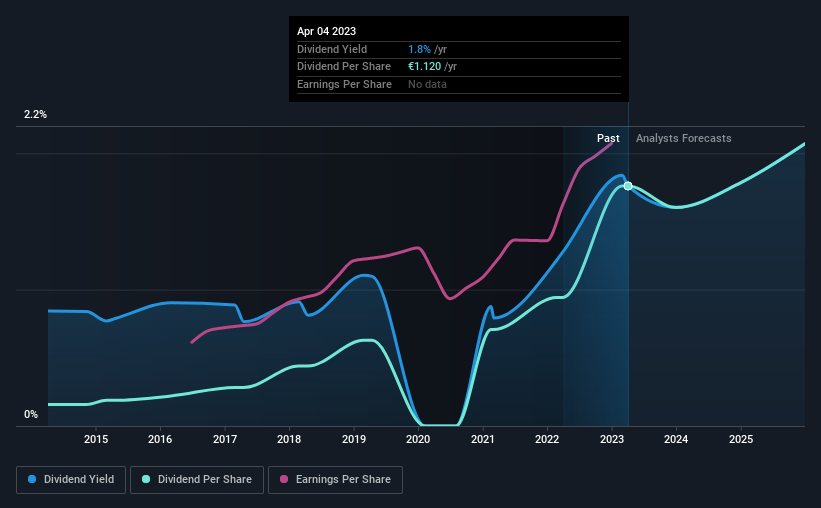Image resolution: width=821 pixels, height=508 pixels.
Task: Toggle the Dividend Per Share legend button
Action: pos(197,480)
